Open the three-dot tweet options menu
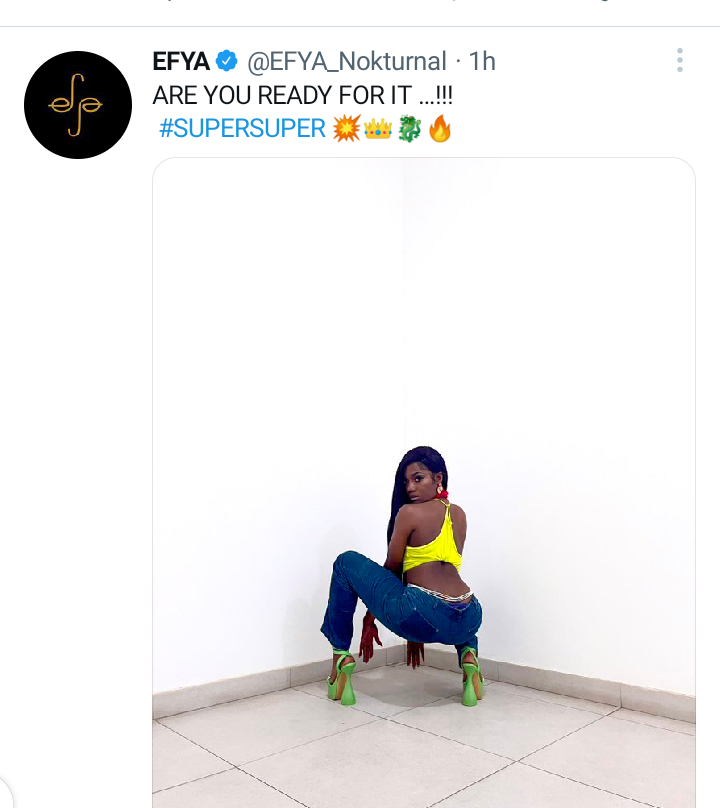This screenshot has height=808, width=720. (680, 60)
